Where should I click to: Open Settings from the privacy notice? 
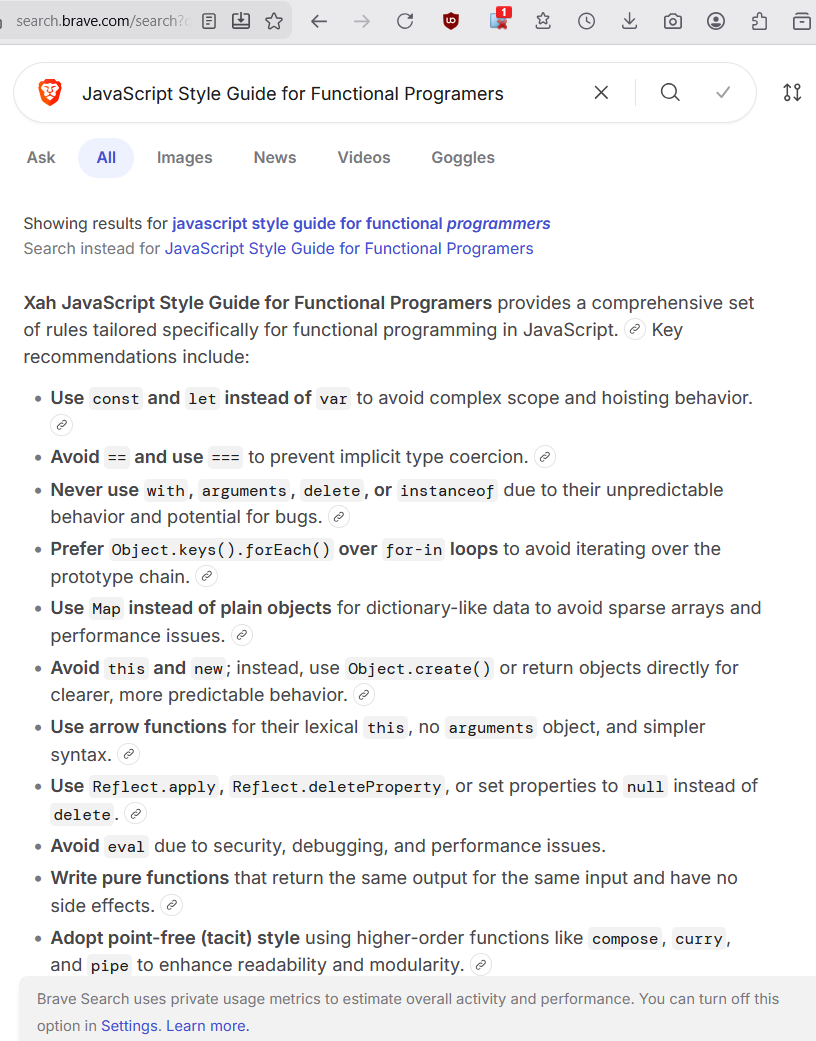click(129, 1025)
